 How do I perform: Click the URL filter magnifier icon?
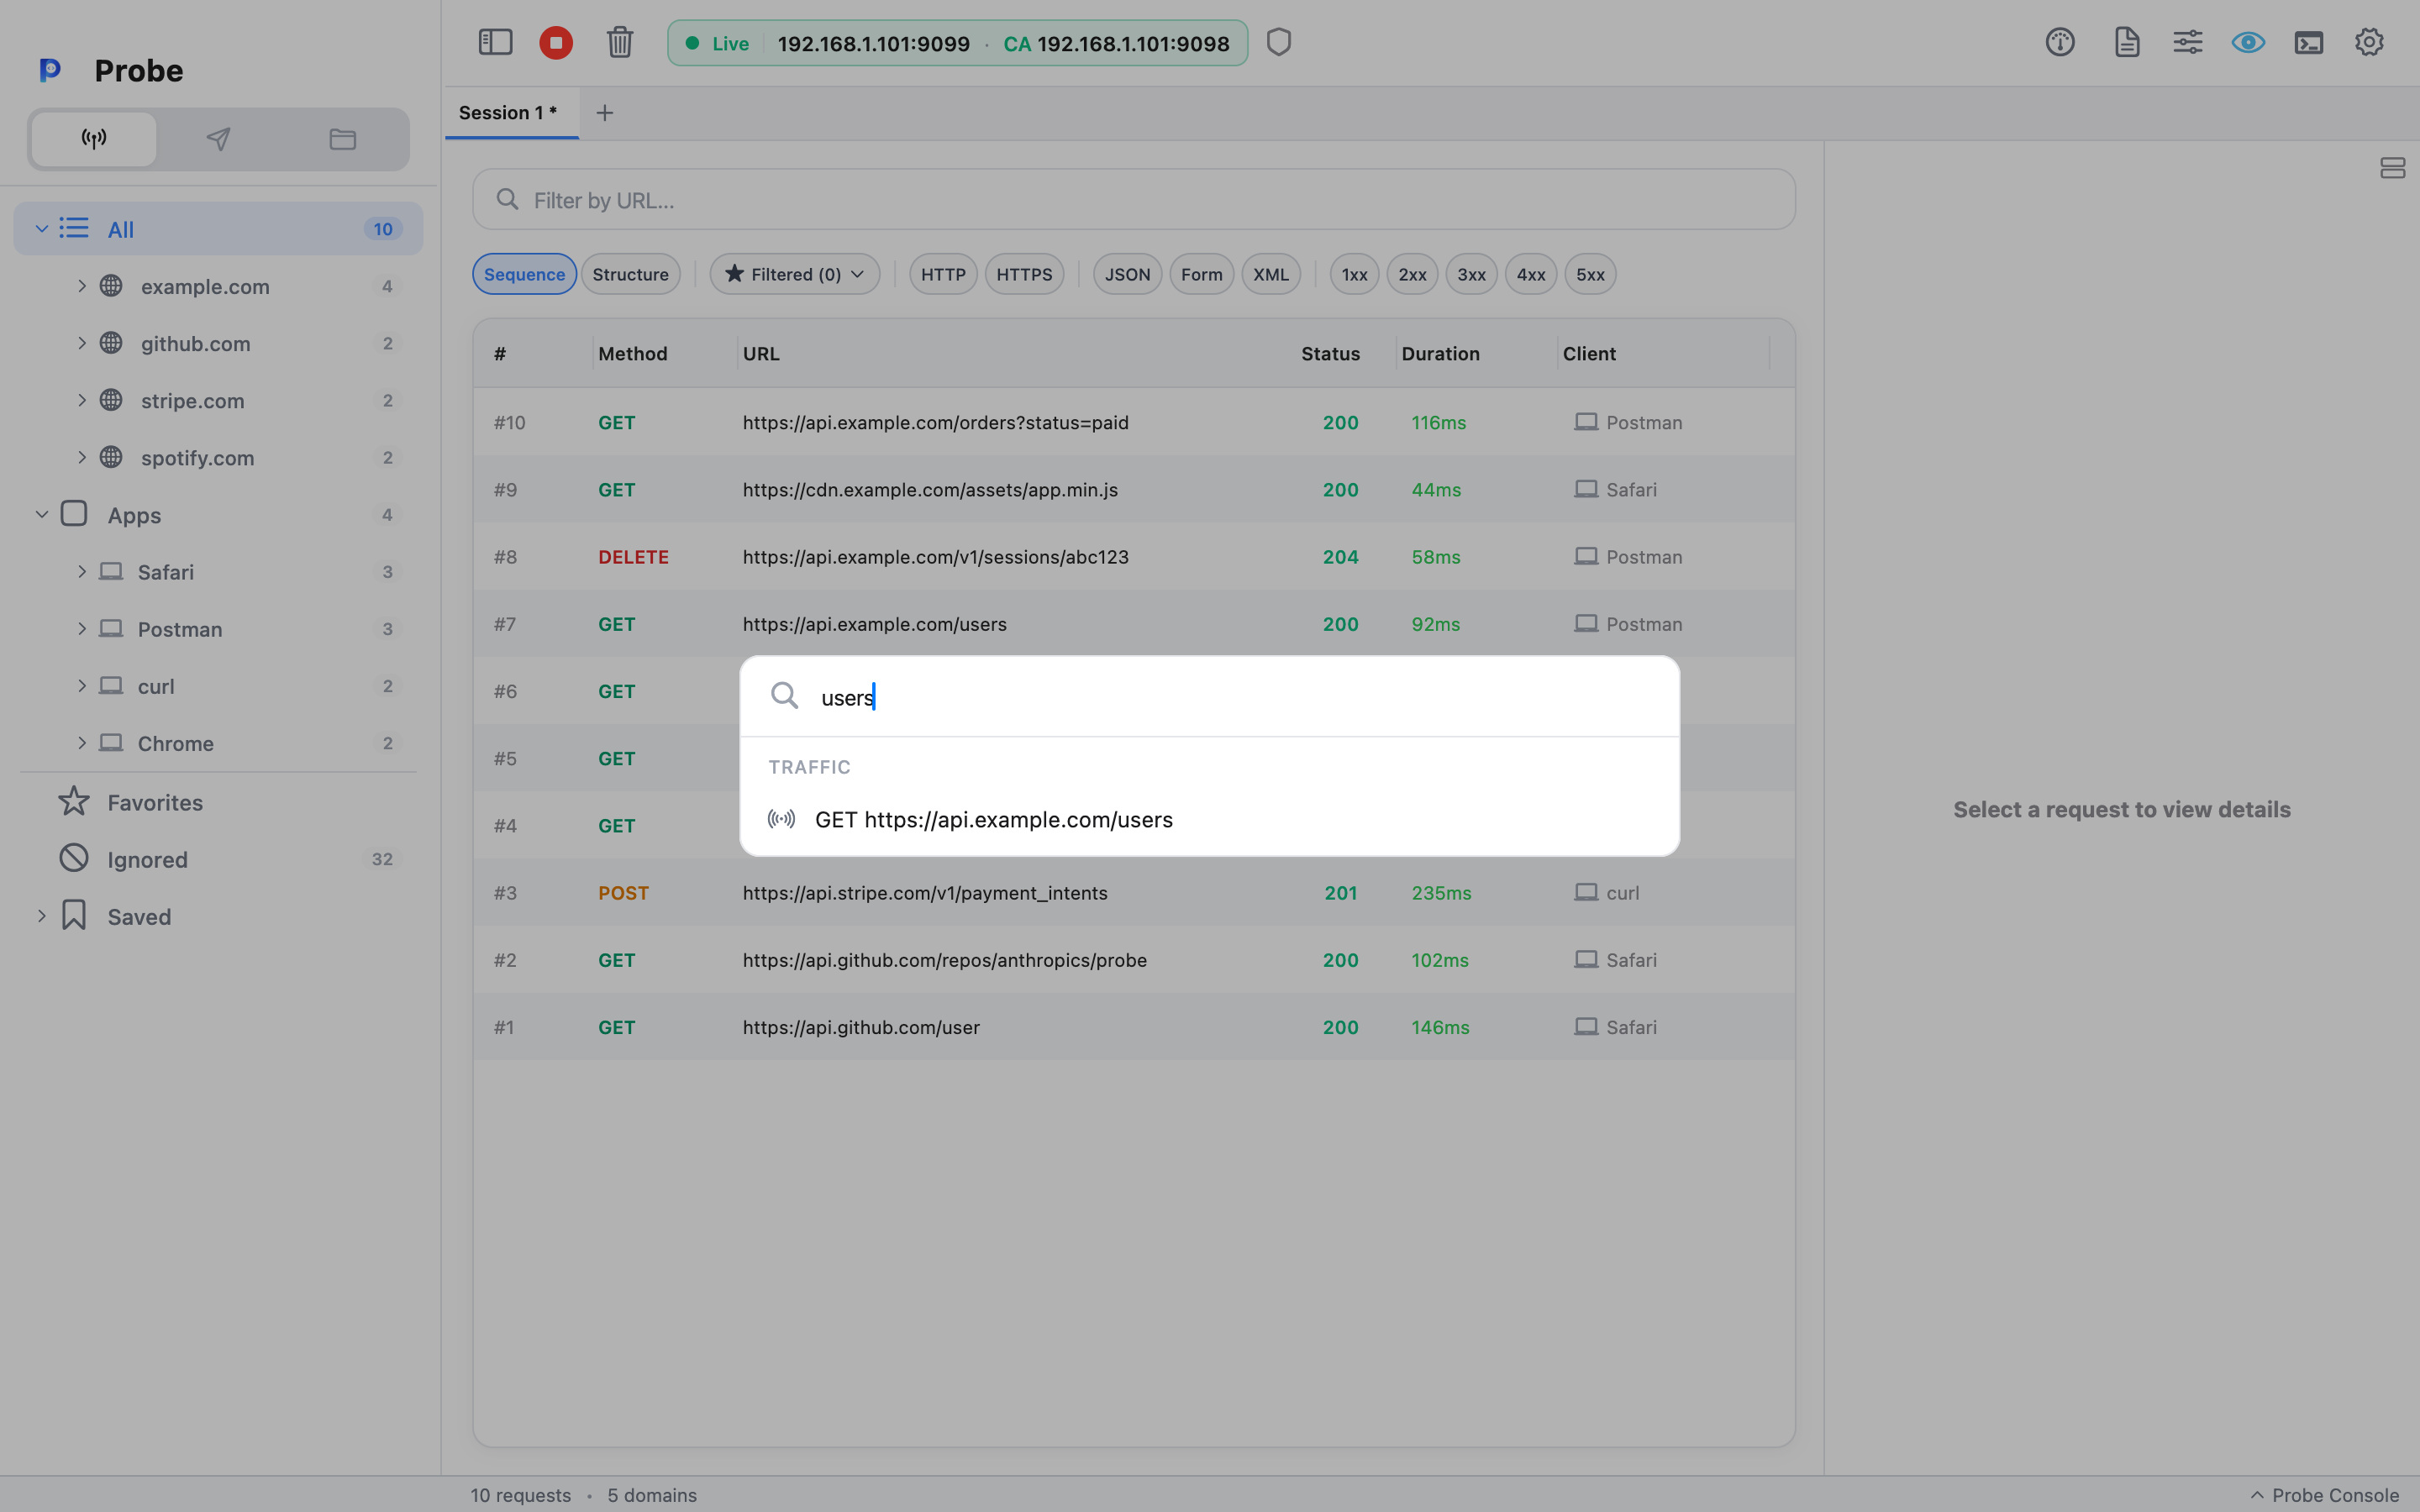508,199
